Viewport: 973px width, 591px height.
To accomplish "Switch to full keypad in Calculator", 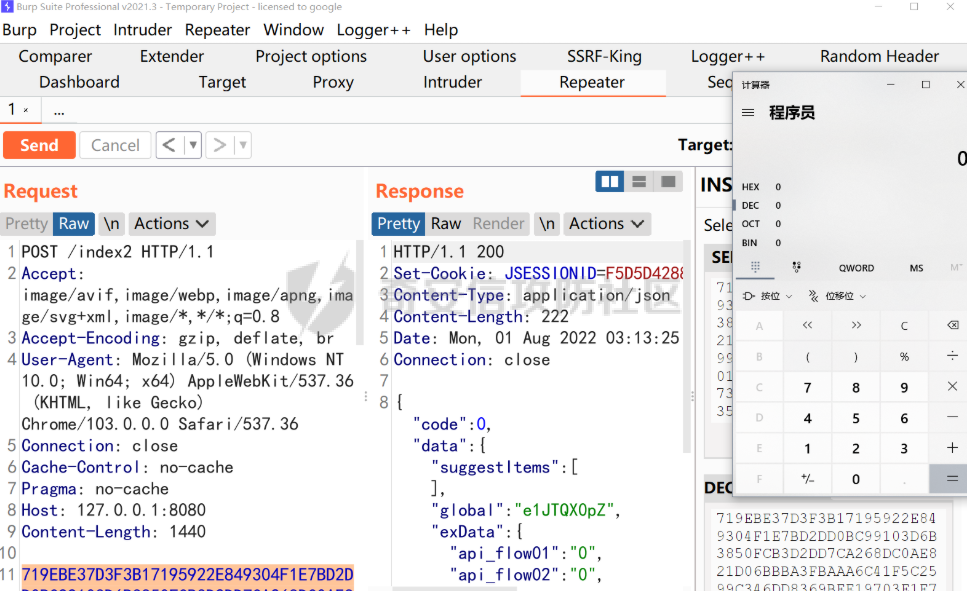I will tap(755, 267).
